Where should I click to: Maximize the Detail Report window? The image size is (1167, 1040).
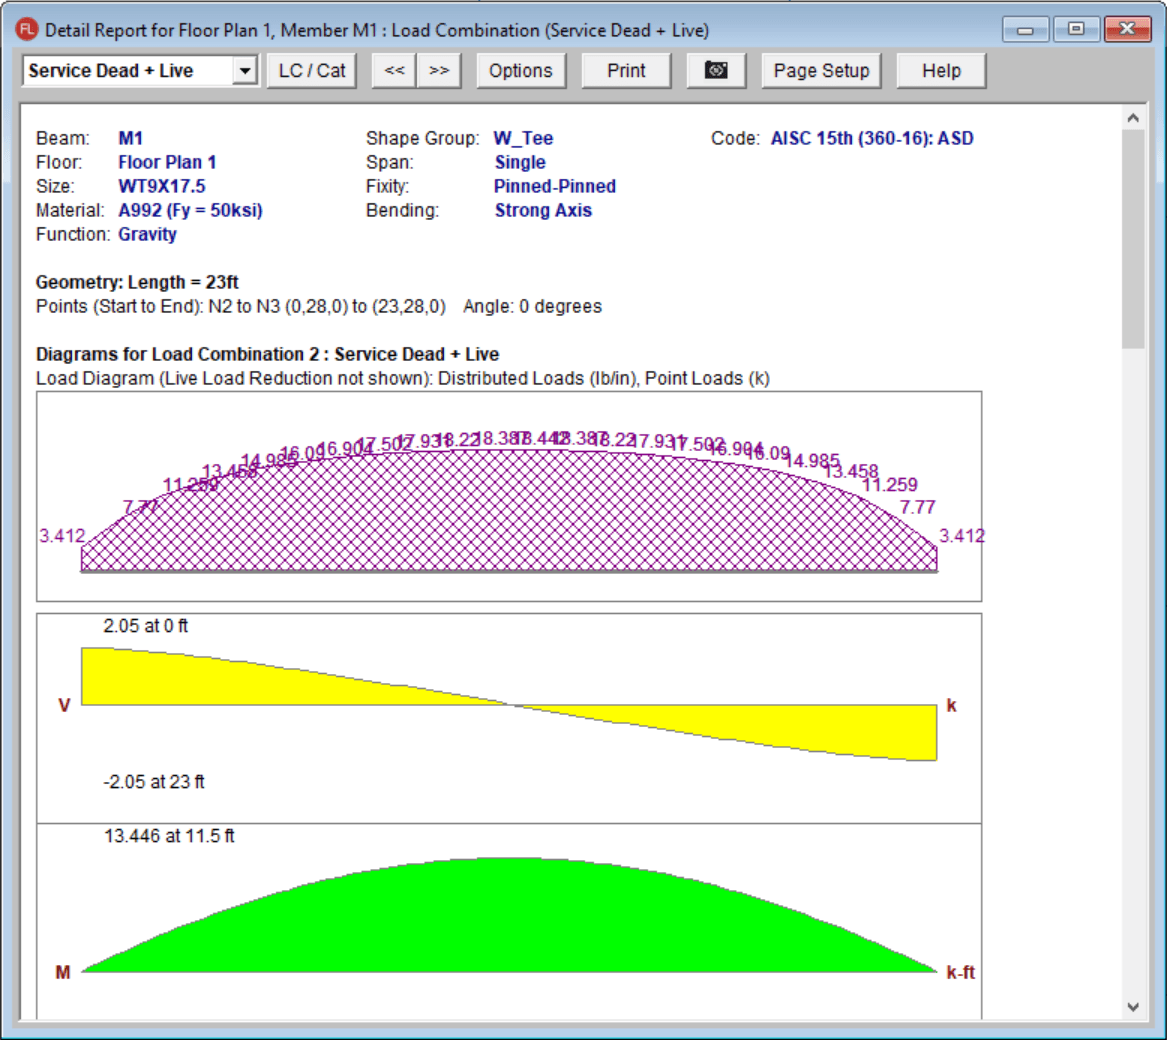(x=1076, y=29)
